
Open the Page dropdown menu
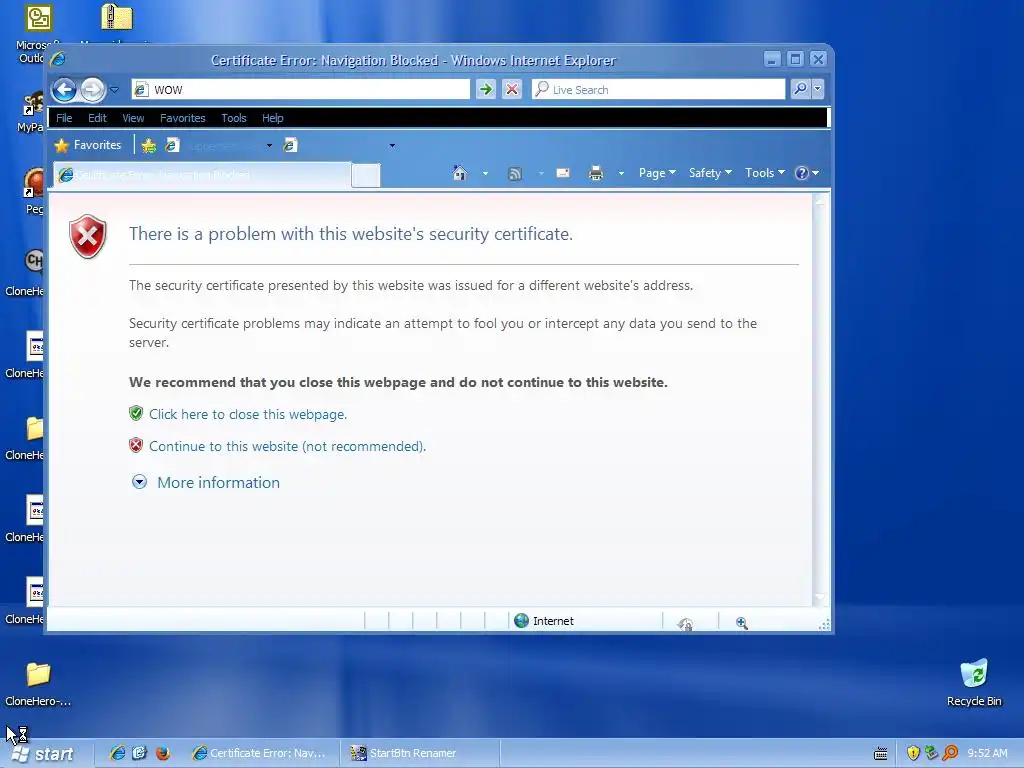(x=657, y=173)
